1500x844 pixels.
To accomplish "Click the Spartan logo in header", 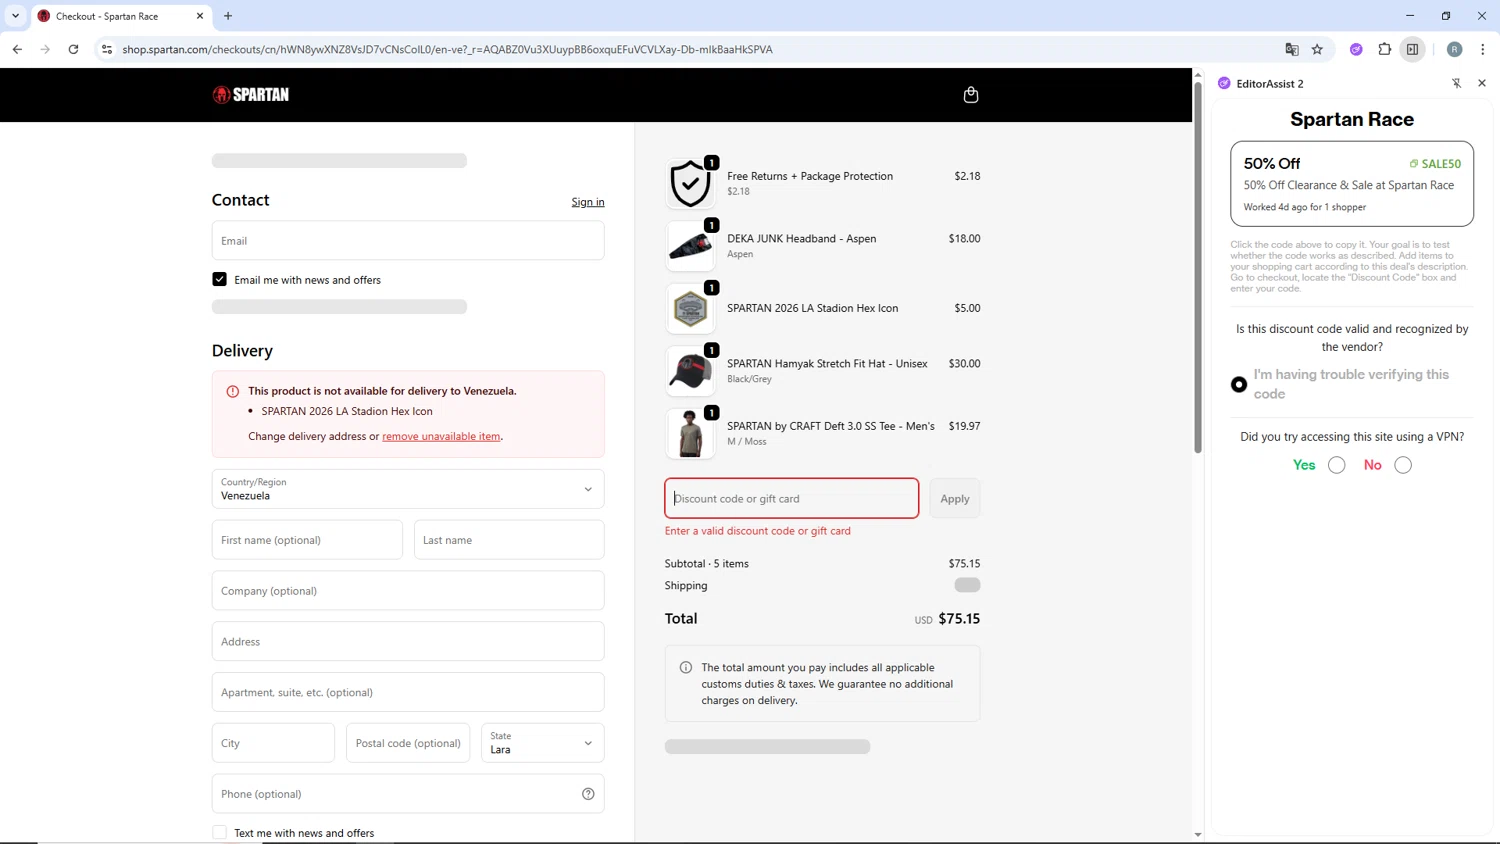I will [250, 95].
